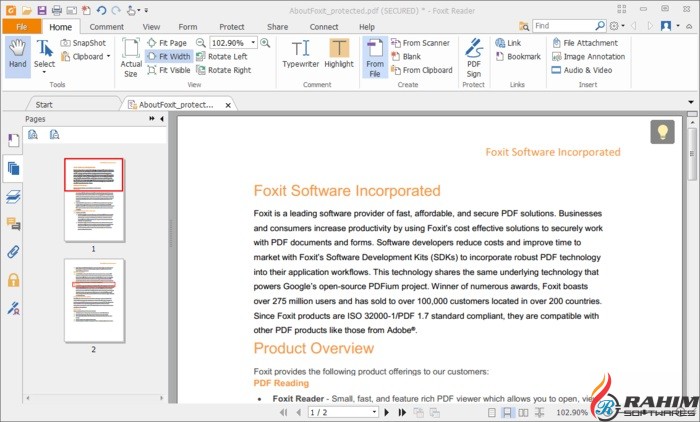Switch to the Comment ribbon tab
Viewport: 700px width, 422px height.
click(107, 27)
